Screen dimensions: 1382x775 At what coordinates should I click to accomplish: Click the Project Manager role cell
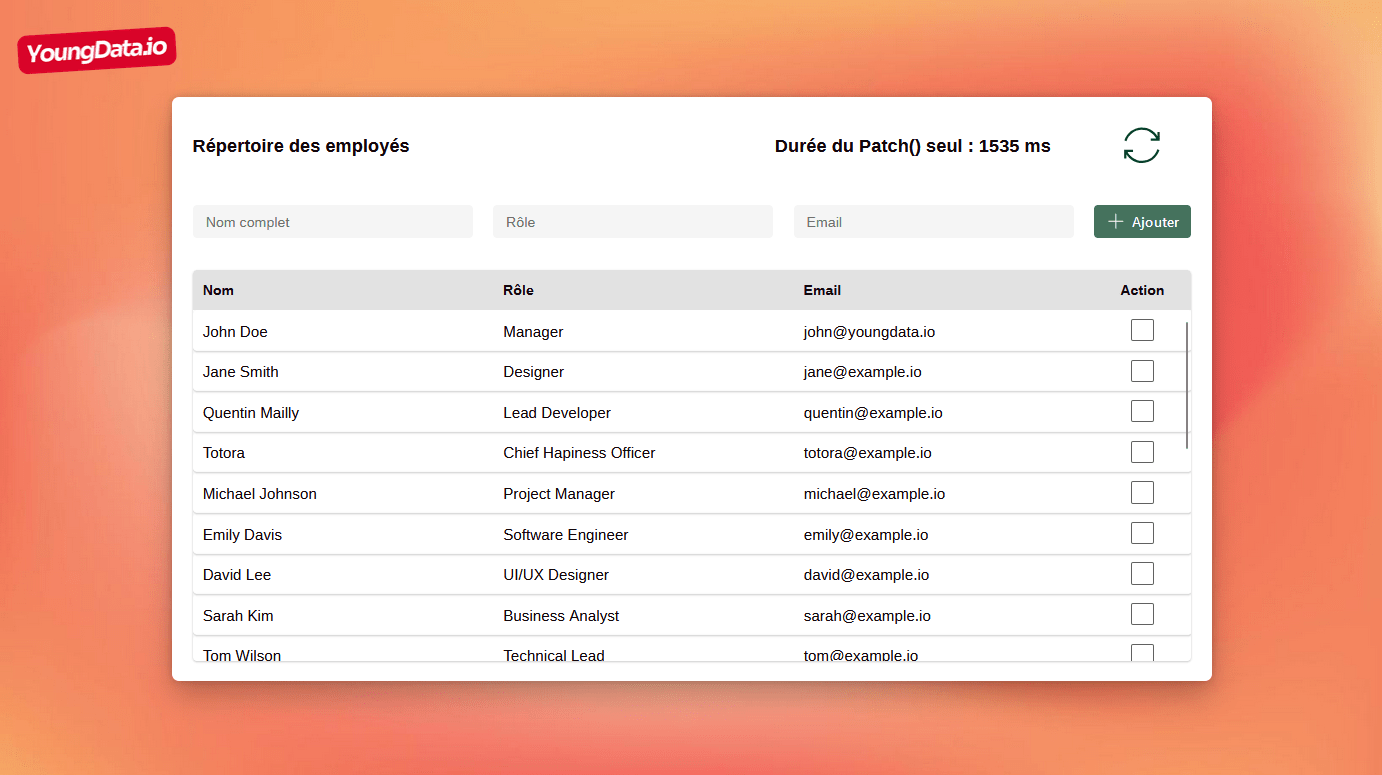click(x=559, y=494)
